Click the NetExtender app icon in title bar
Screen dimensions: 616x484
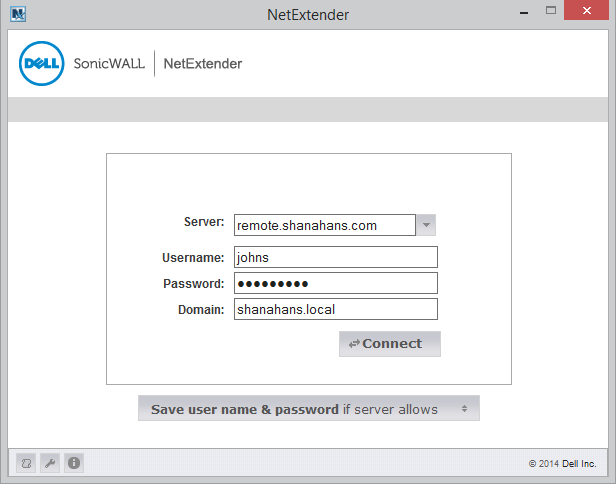(x=18, y=14)
